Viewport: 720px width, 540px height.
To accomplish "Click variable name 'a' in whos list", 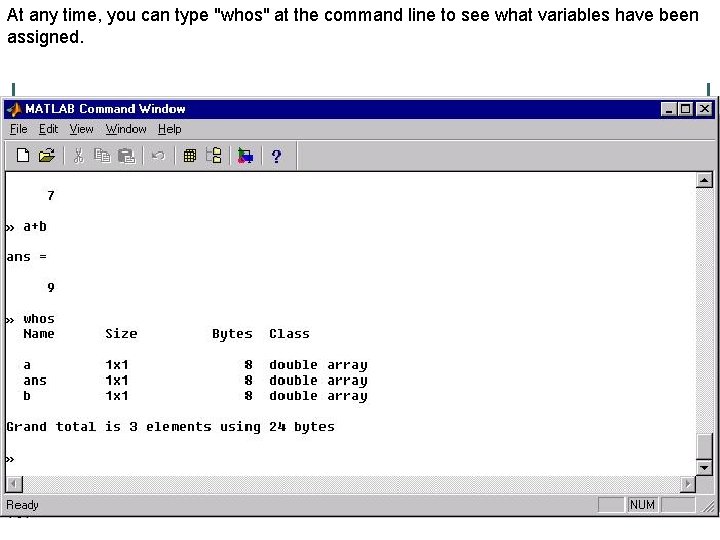I will click(27, 365).
